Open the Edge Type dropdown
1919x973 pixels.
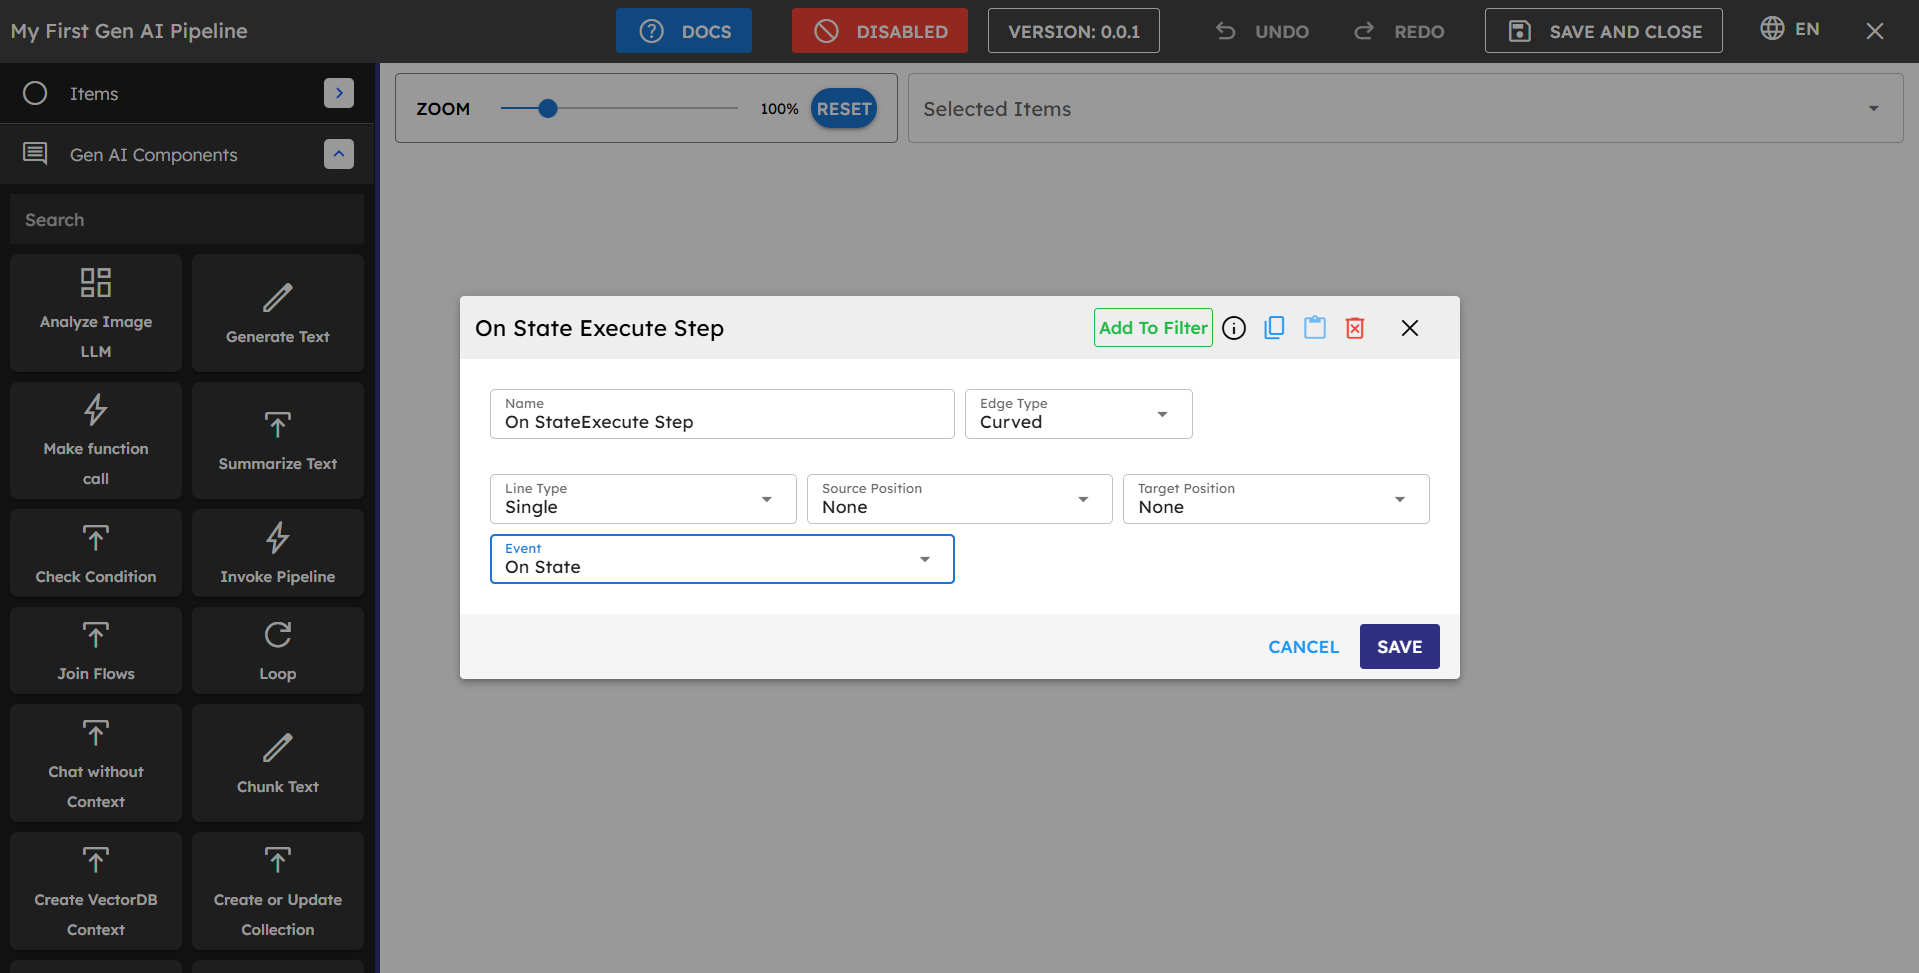click(1078, 414)
